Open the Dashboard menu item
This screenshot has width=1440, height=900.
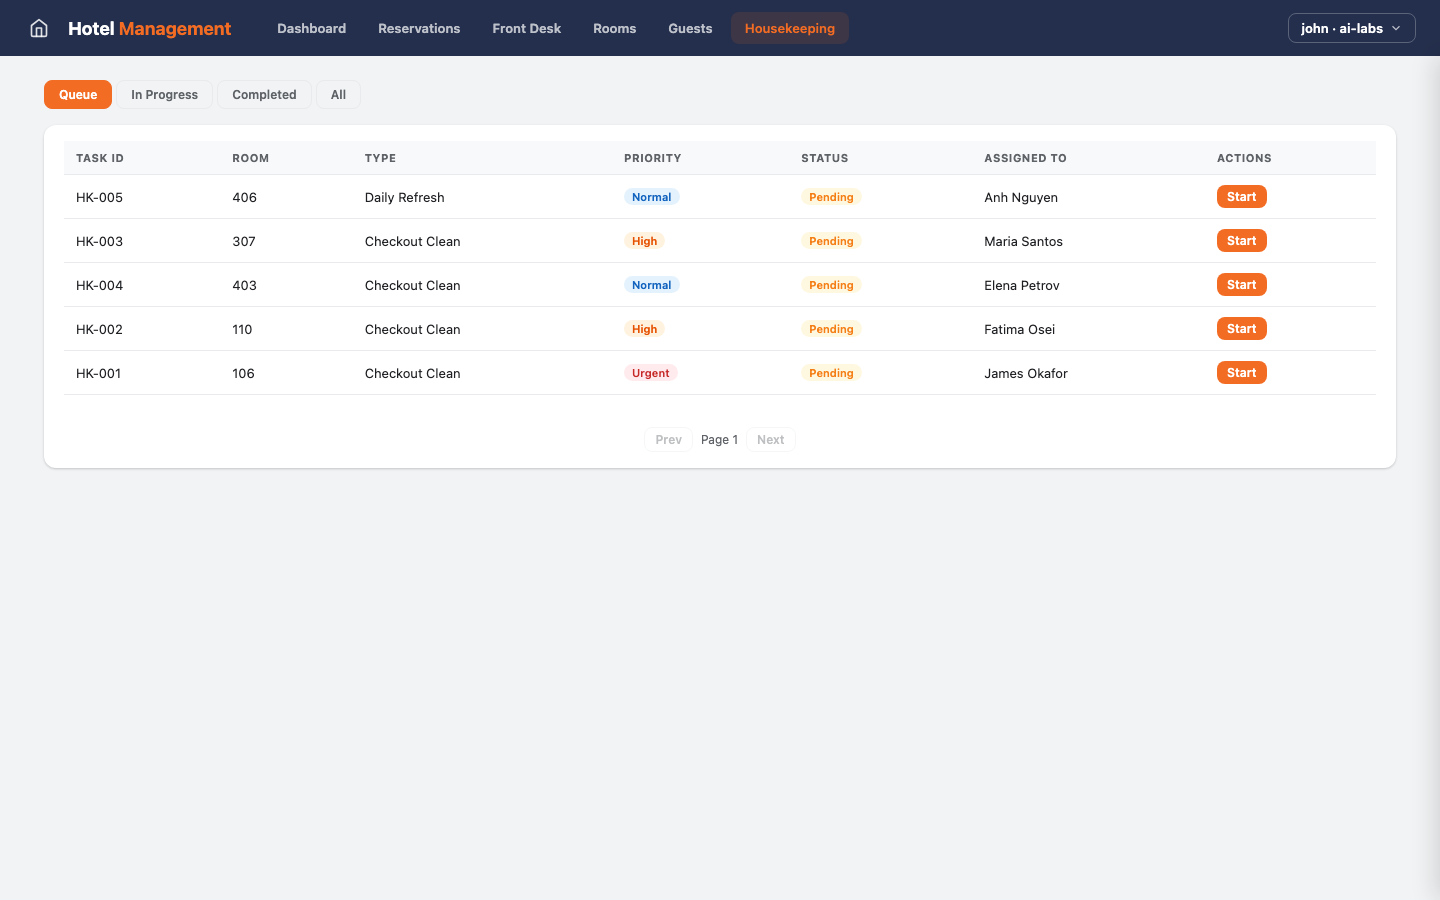(x=311, y=28)
